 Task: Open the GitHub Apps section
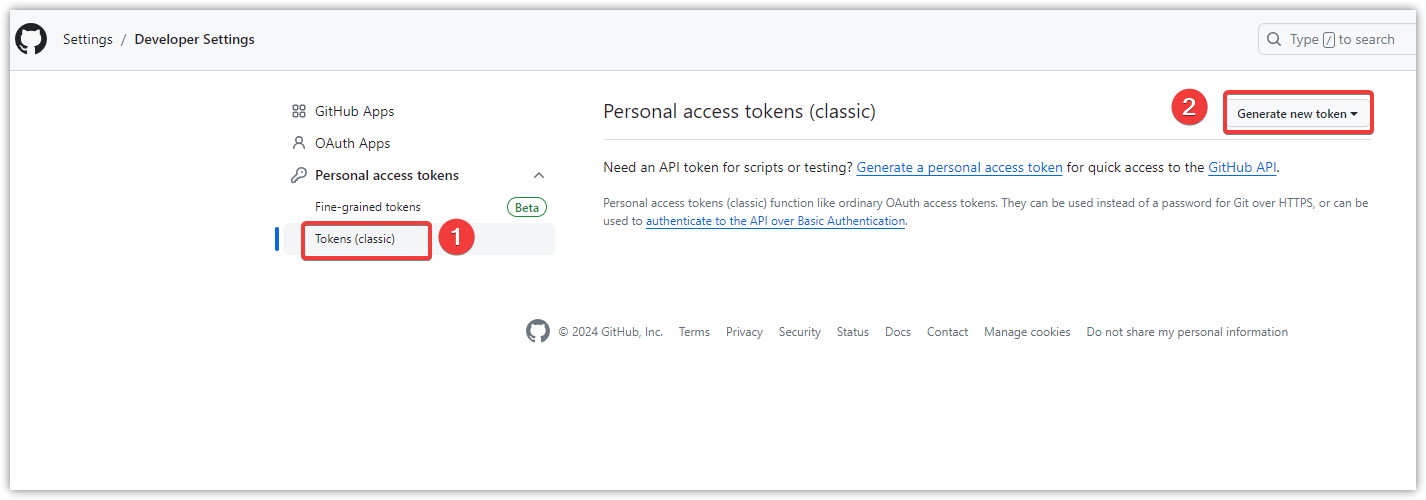point(354,111)
